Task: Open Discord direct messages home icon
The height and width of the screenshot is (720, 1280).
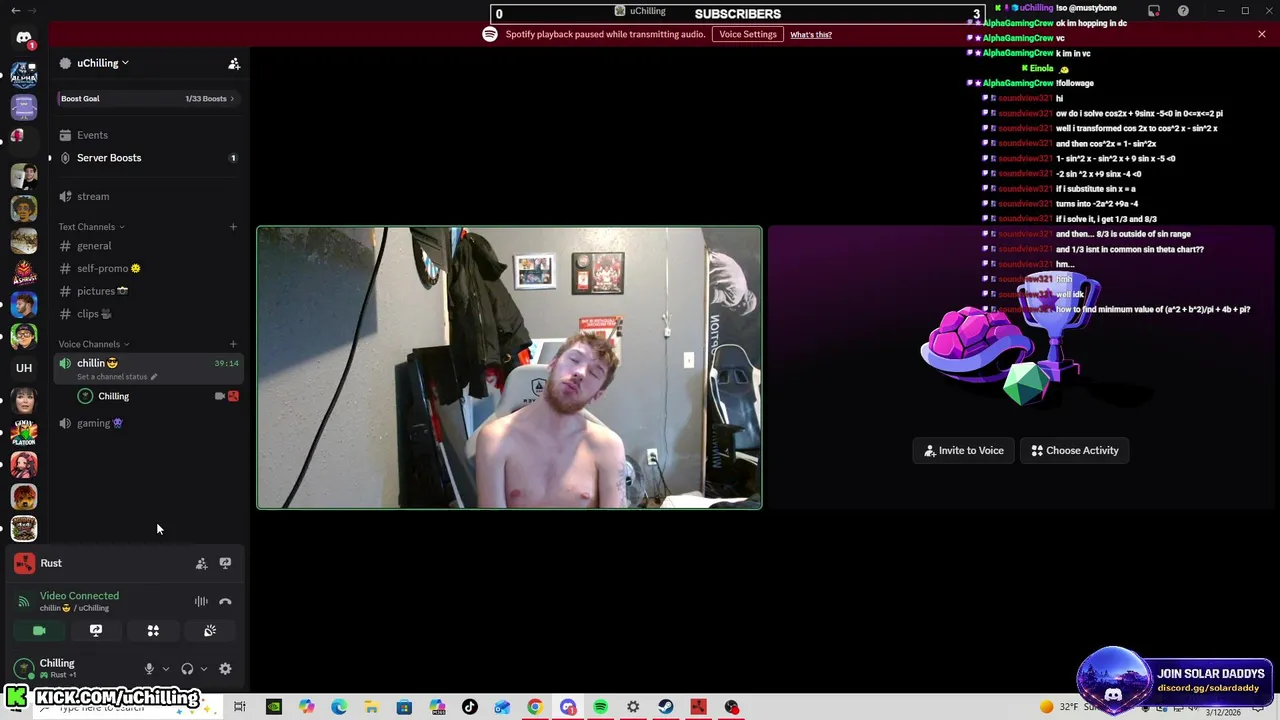Action: pos(24,38)
